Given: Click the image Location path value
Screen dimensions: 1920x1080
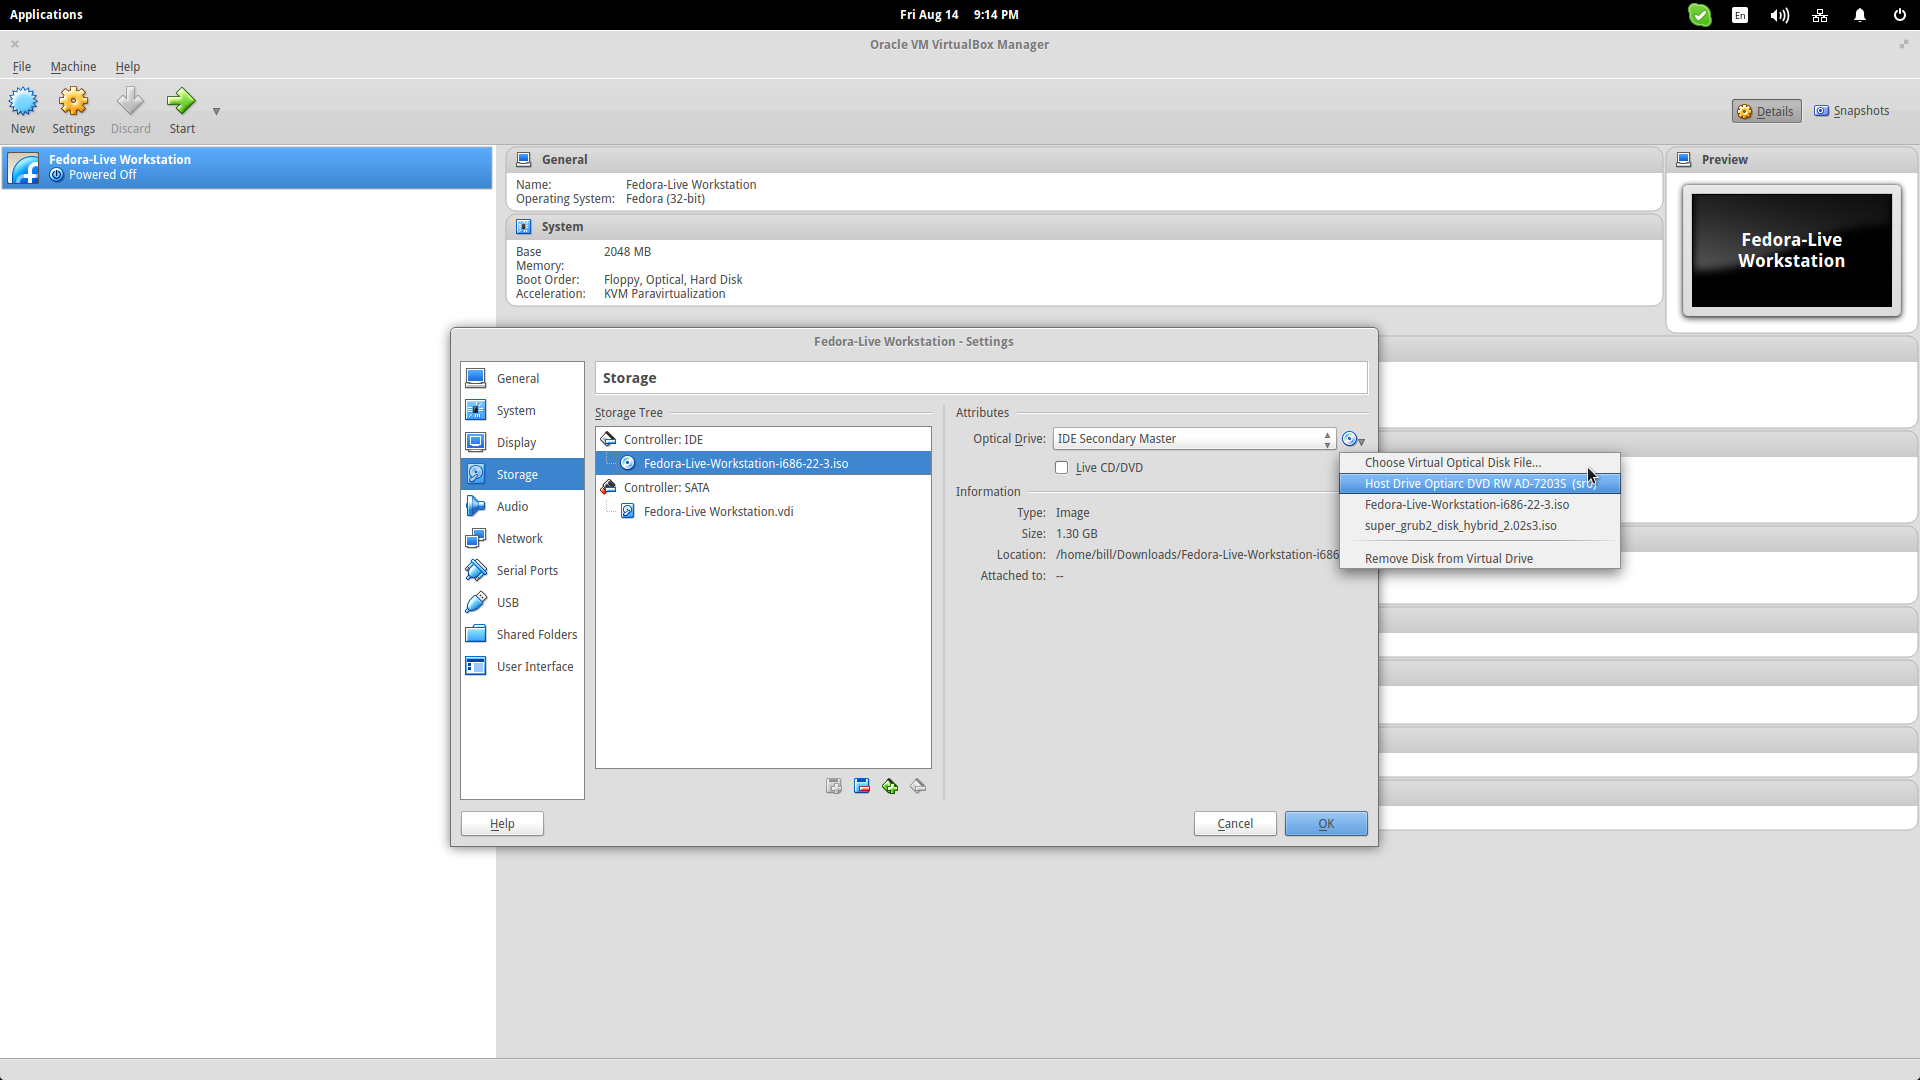Looking at the screenshot, I should tap(1197, 554).
